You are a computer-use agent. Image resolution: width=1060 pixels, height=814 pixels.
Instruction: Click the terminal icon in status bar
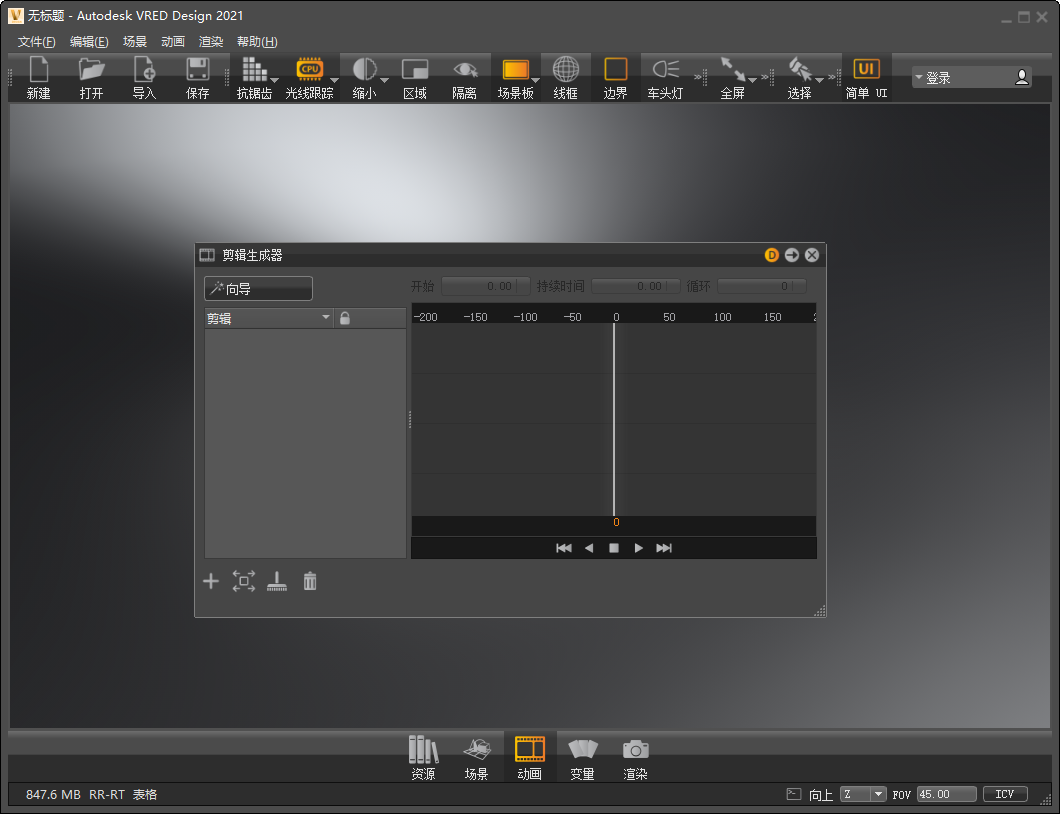(794, 794)
